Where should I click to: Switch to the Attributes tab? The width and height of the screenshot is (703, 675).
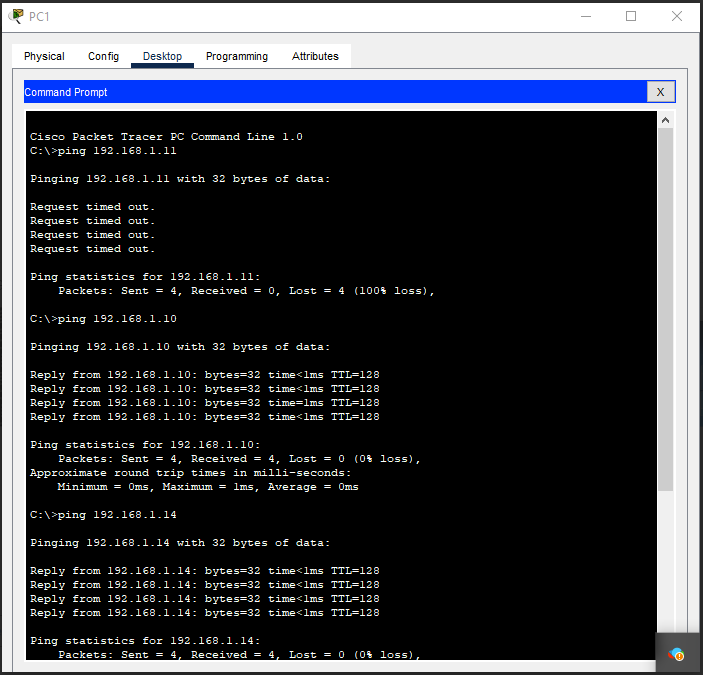coord(315,56)
